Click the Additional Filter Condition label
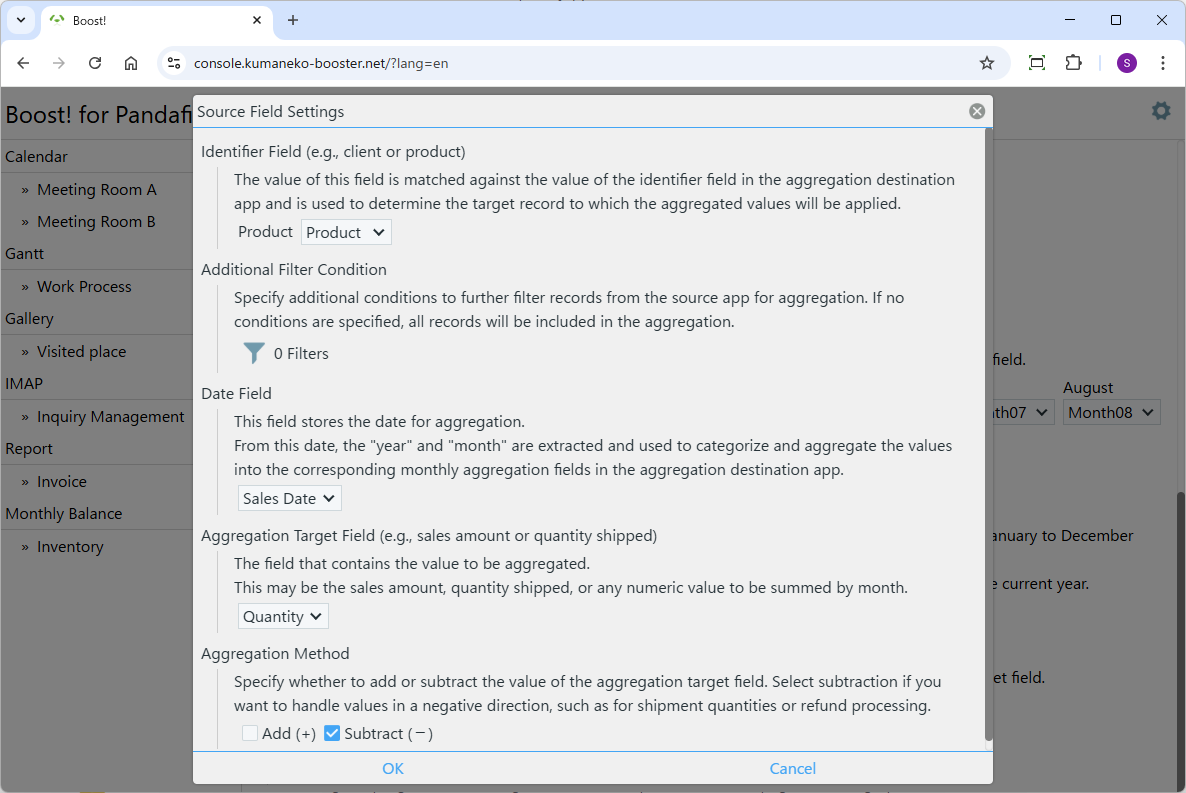Viewport: 1186px width, 793px height. [293, 269]
